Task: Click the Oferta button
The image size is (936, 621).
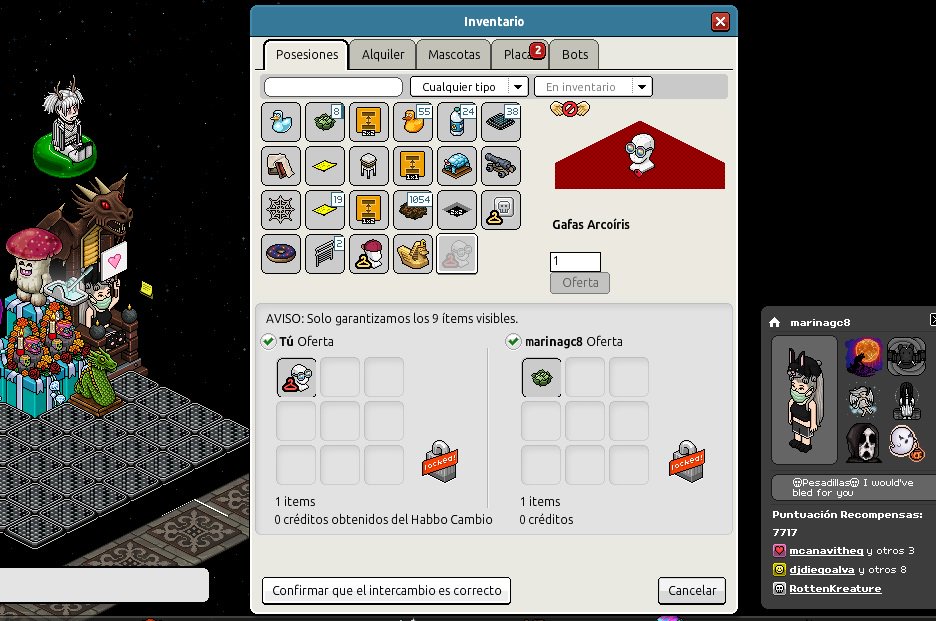Action: [x=580, y=282]
